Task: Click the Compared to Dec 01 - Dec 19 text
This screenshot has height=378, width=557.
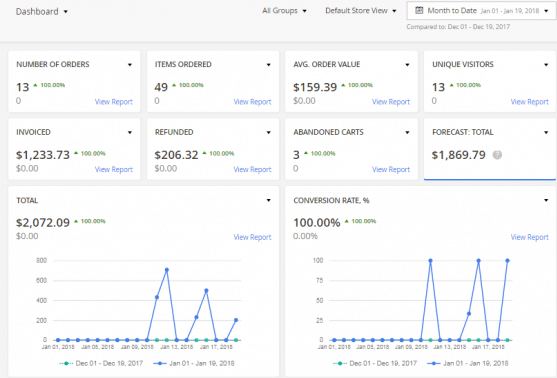Action: point(458,27)
